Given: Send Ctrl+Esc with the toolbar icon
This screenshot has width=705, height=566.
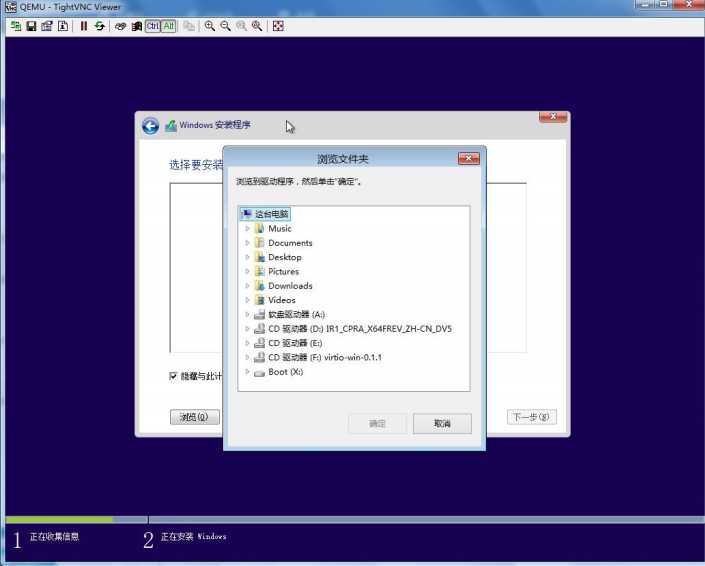Looking at the screenshot, I should (137, 26).
